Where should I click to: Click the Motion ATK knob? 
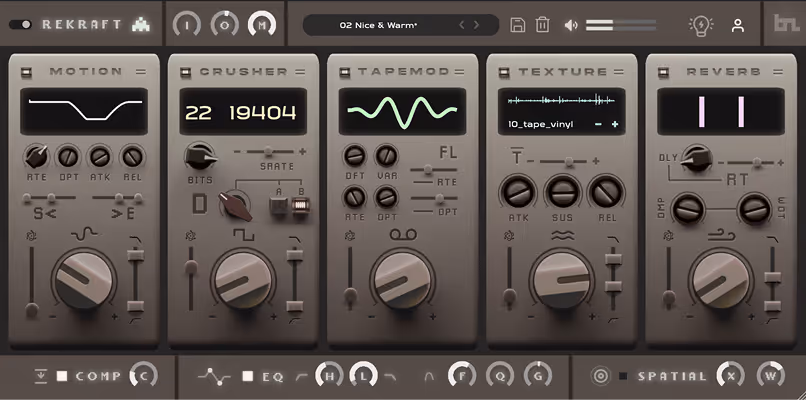pos(100,156)
